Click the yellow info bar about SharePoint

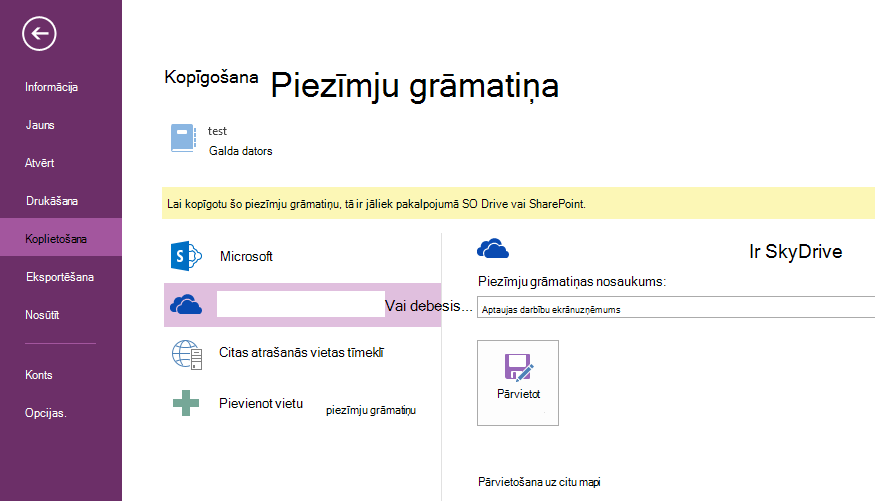coord(518,204)
